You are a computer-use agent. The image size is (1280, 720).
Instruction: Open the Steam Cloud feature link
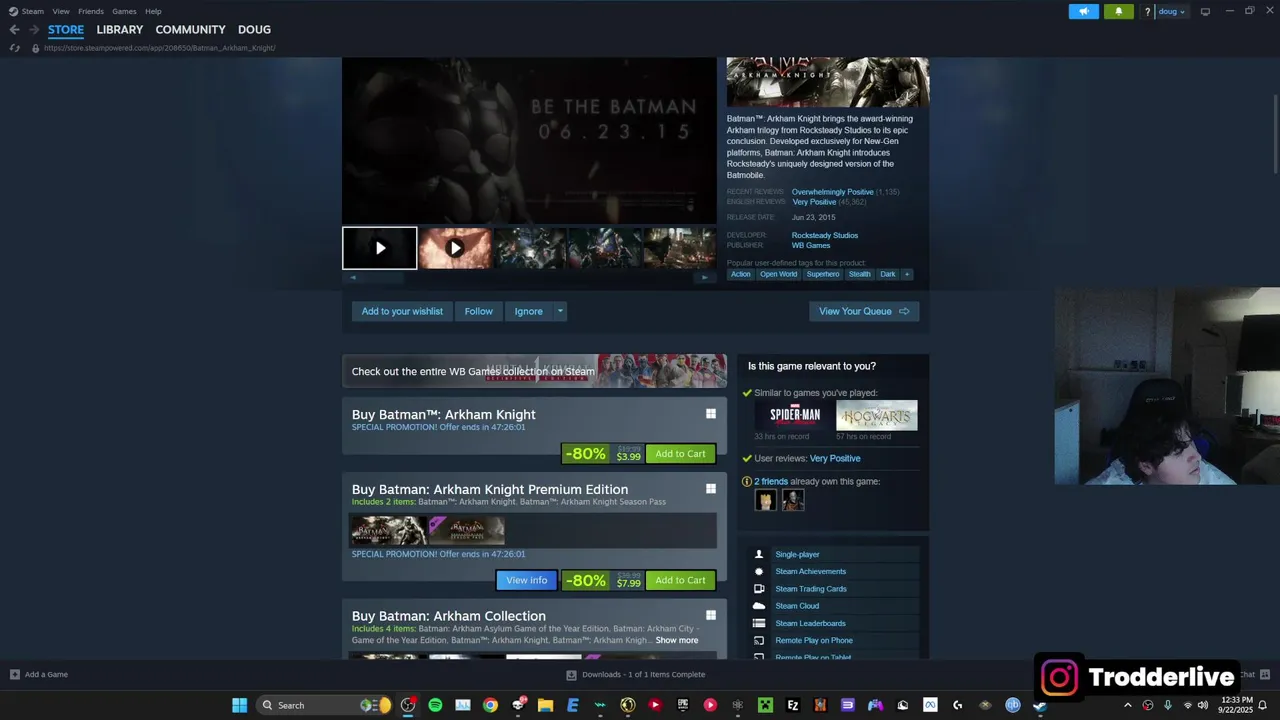click(797, 606)
